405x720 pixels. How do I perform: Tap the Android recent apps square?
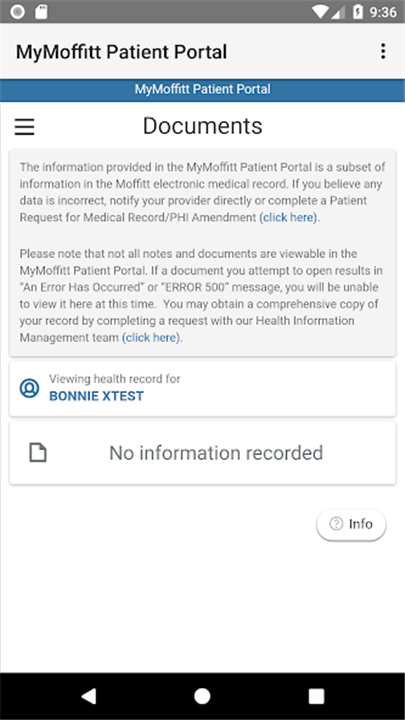(x=316, y=696)
